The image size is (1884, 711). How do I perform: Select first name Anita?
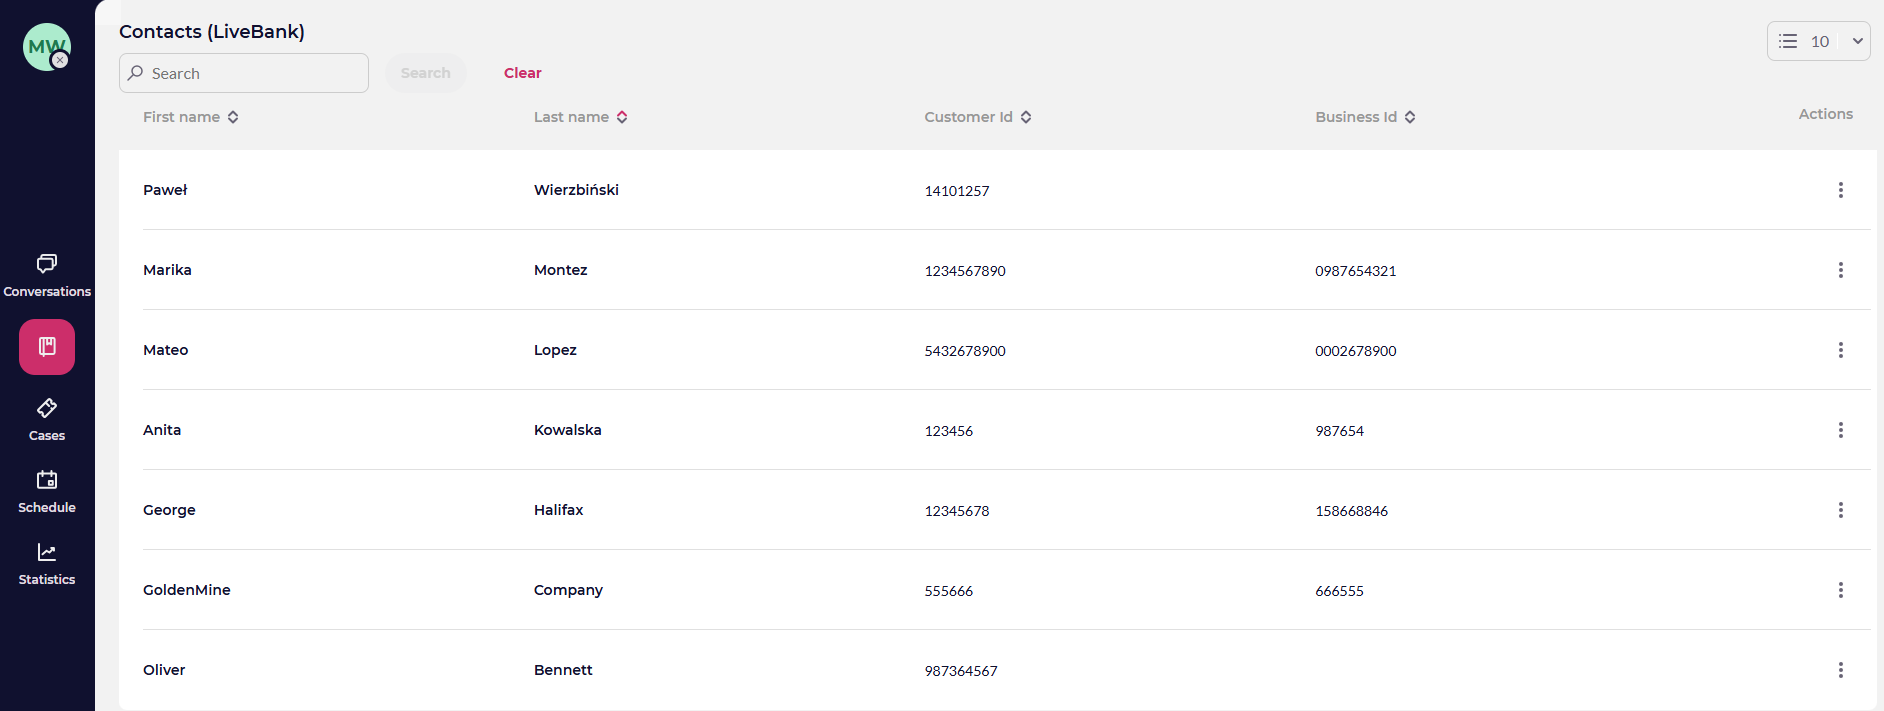click(x=162, y=430)
